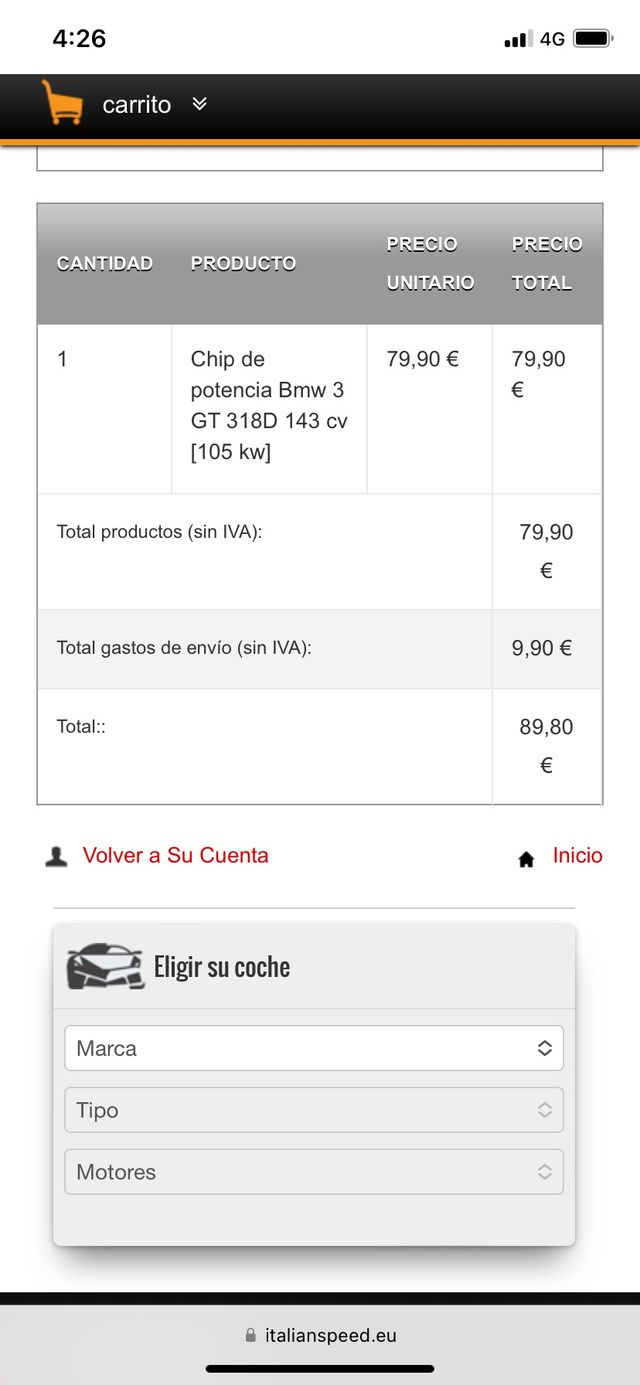Screen dimensions: 640x1385
Task: Select the Chip de potencia Bmw product
Action: coord(269,405)
